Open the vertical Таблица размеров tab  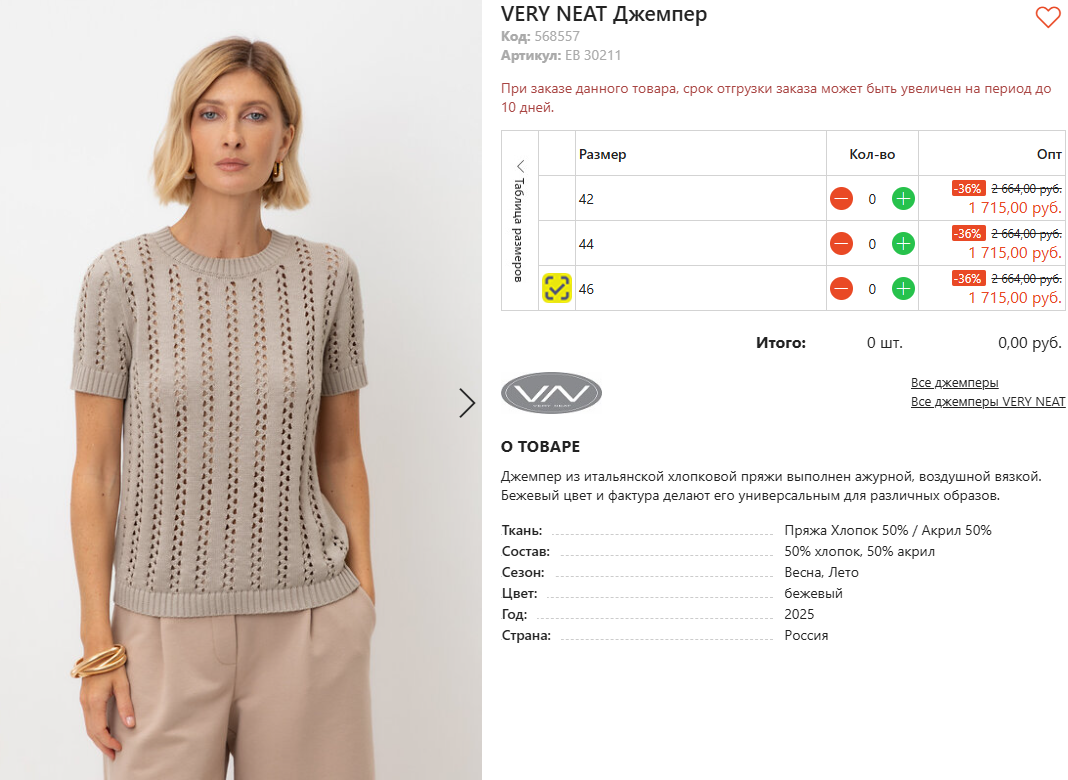(x=519, y=230)
